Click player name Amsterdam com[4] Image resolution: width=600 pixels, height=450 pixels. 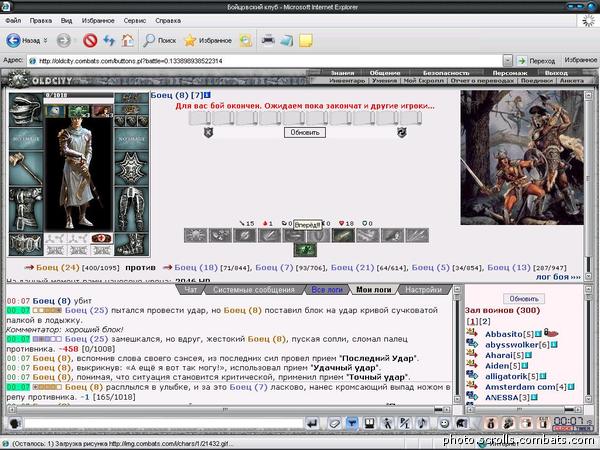525,387
